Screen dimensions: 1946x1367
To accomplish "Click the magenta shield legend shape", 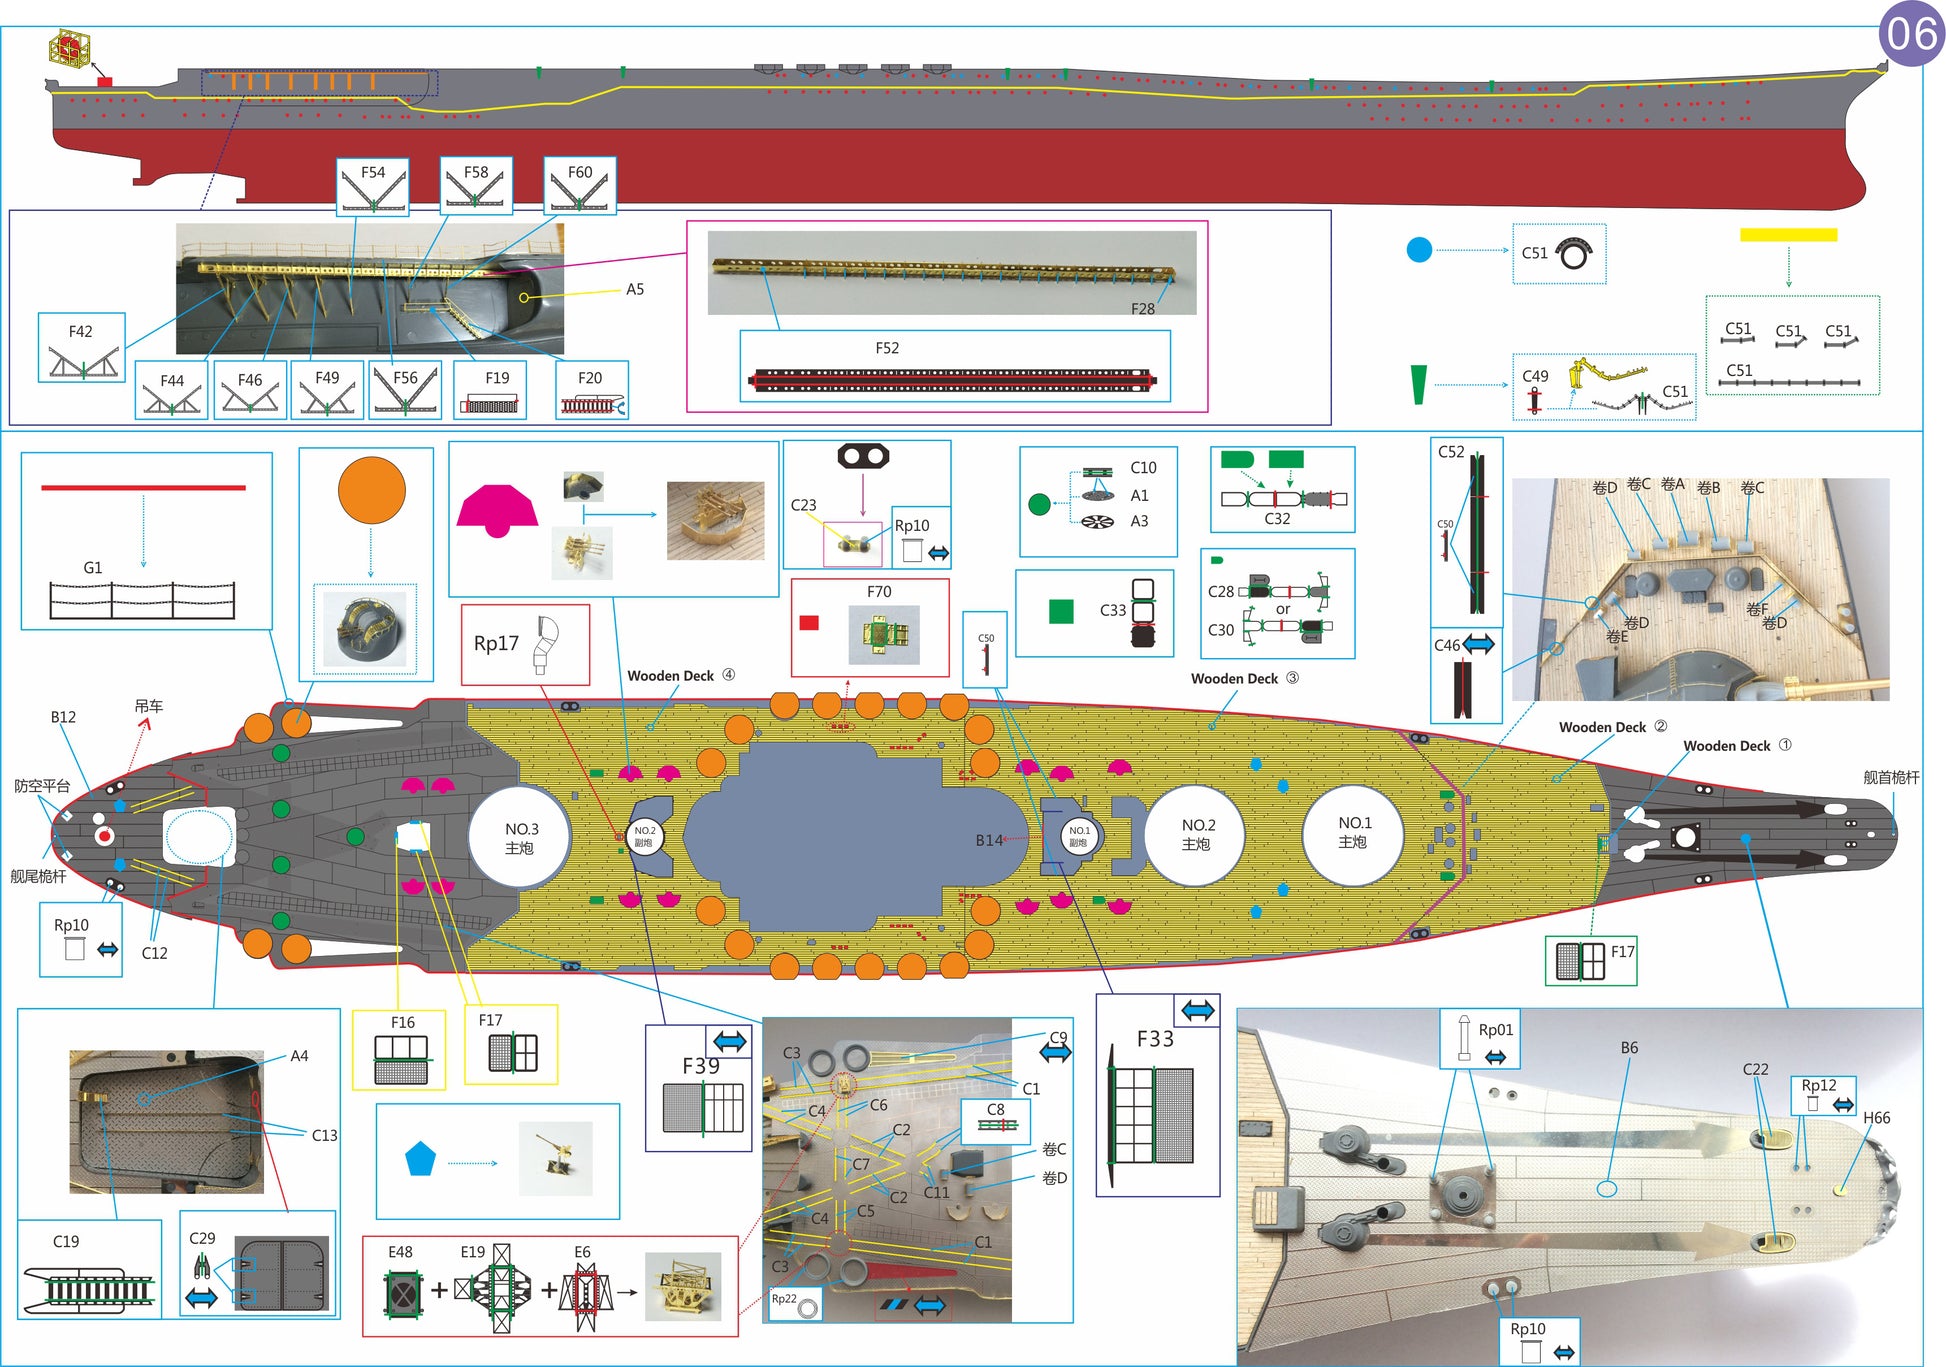I will [x=497, y=510].
